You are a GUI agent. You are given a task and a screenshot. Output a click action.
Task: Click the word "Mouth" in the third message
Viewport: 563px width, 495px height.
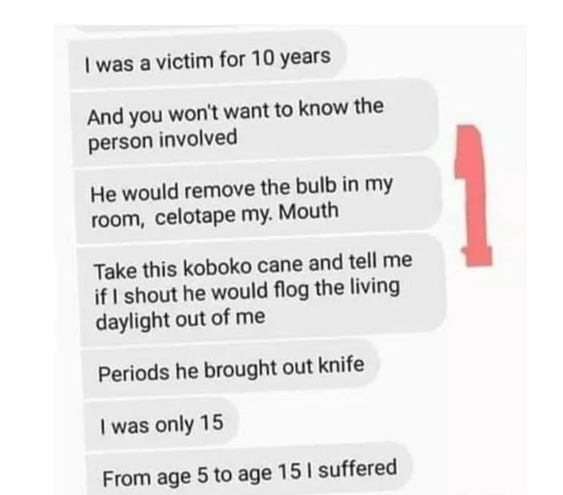click(x=308, y=211)
